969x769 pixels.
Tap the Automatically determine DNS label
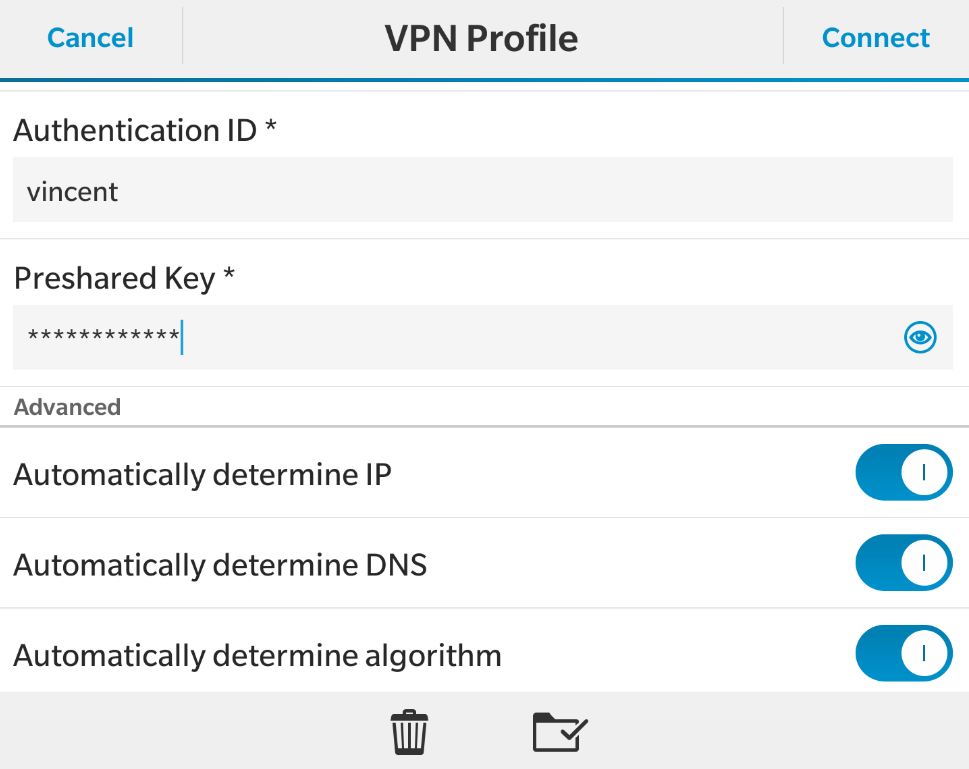(220, 565)
